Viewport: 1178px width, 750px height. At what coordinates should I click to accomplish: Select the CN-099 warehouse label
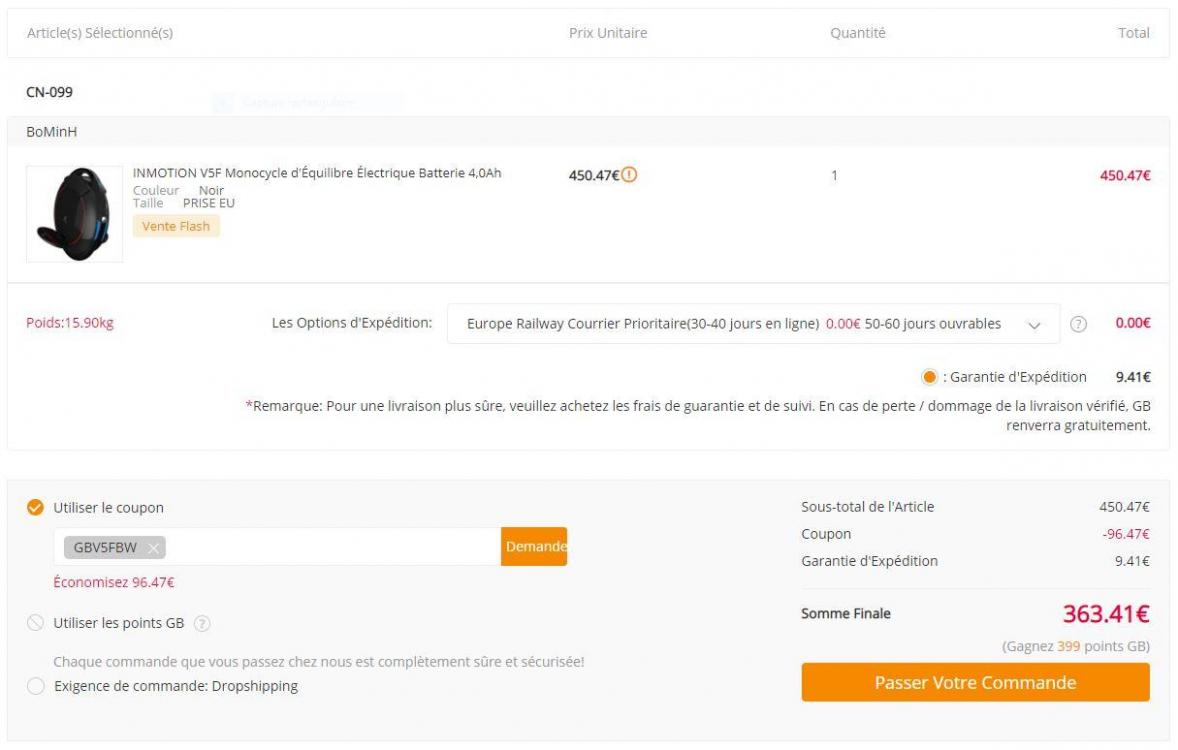tap(50, 92)
